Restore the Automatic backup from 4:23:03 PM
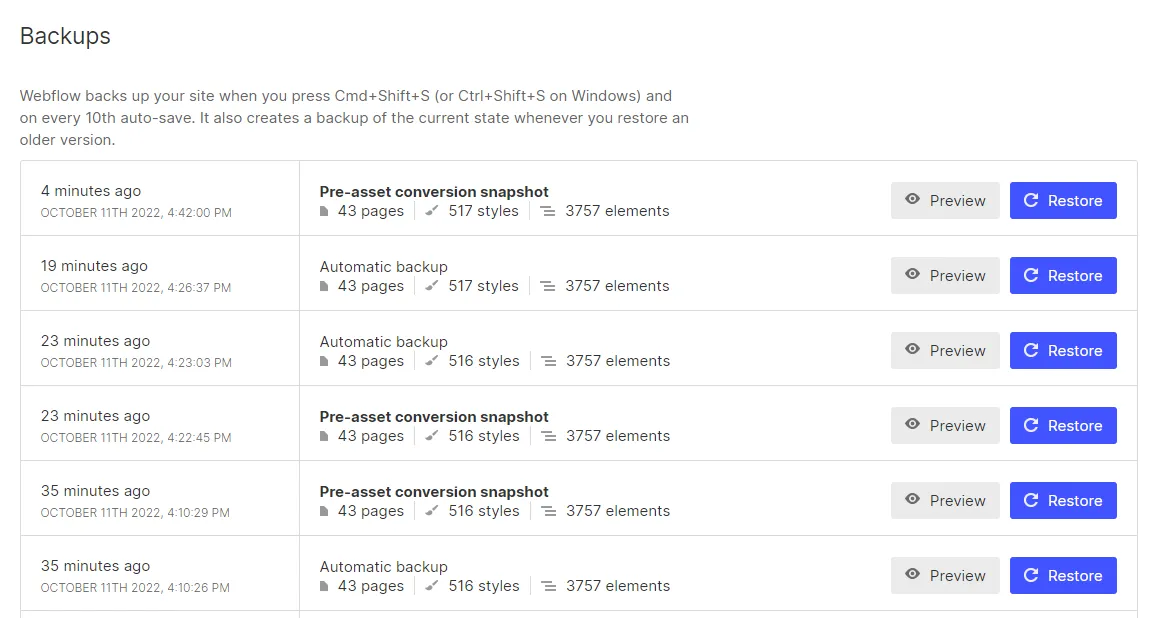This screenshot has height=618, width=1151. coord(1063,350)
